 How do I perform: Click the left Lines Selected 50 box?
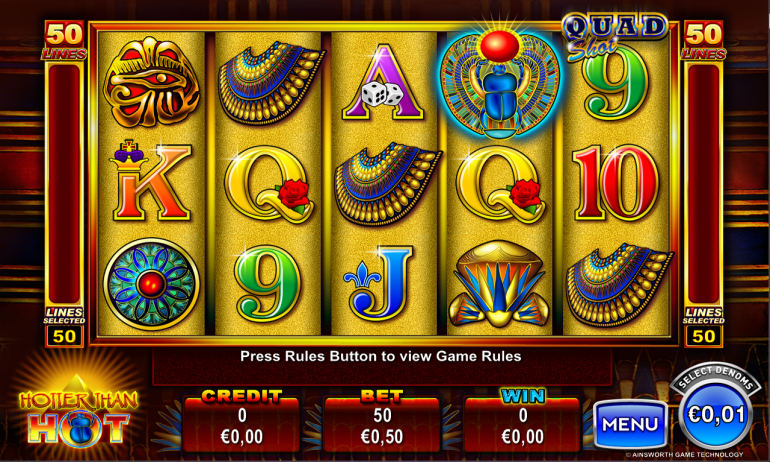tap(64, 336)
